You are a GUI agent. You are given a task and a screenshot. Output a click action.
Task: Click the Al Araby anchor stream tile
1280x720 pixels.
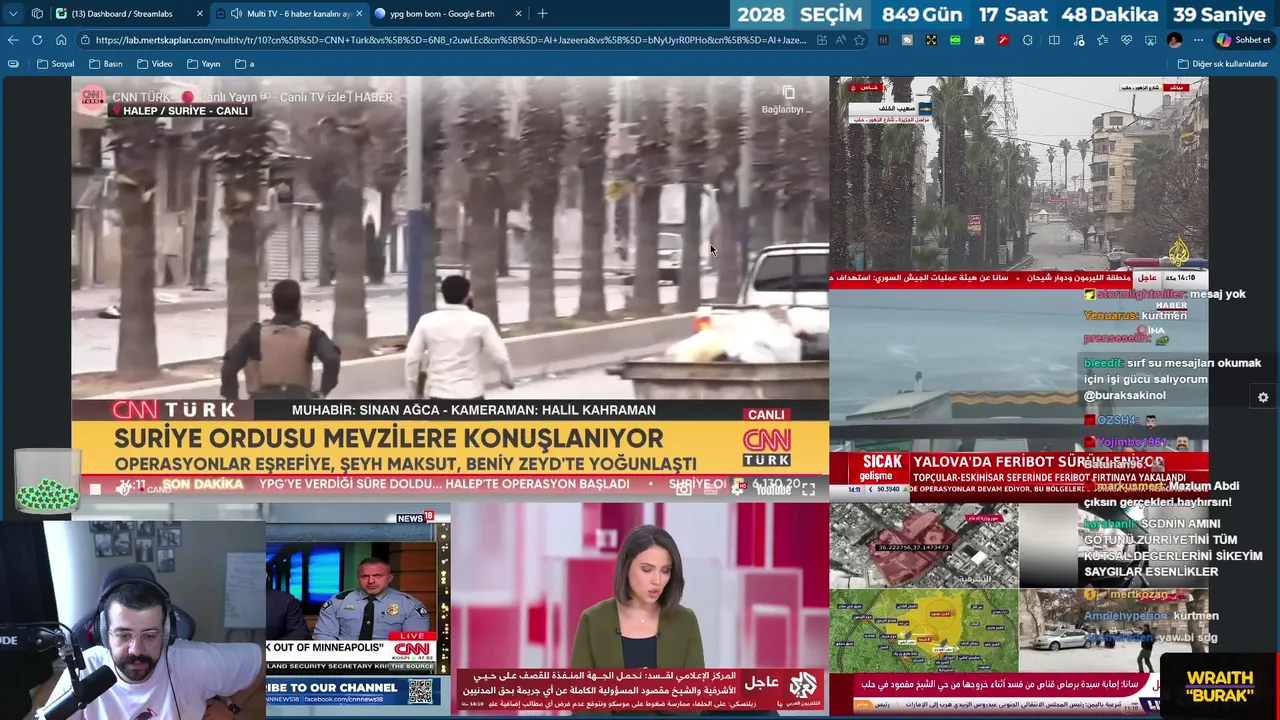coord(640,608)
